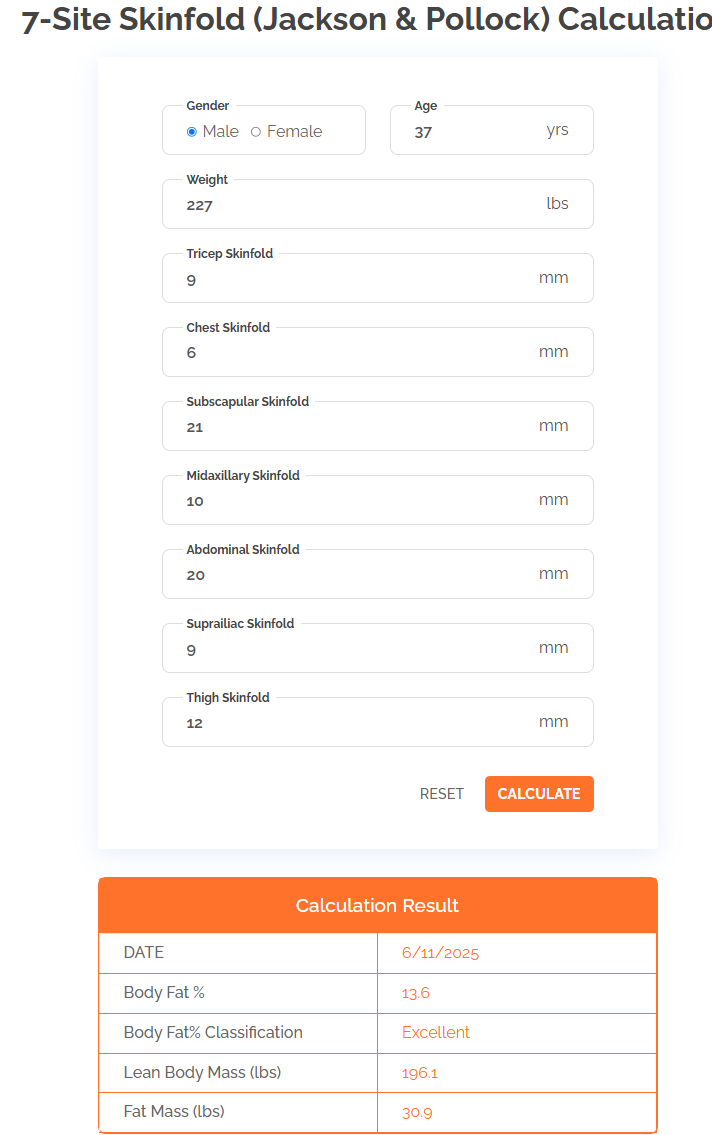The width and height of the screenshot is (712, 1135).
Task: Click the Thigh Skinfold field
Action: click(378, 722)
